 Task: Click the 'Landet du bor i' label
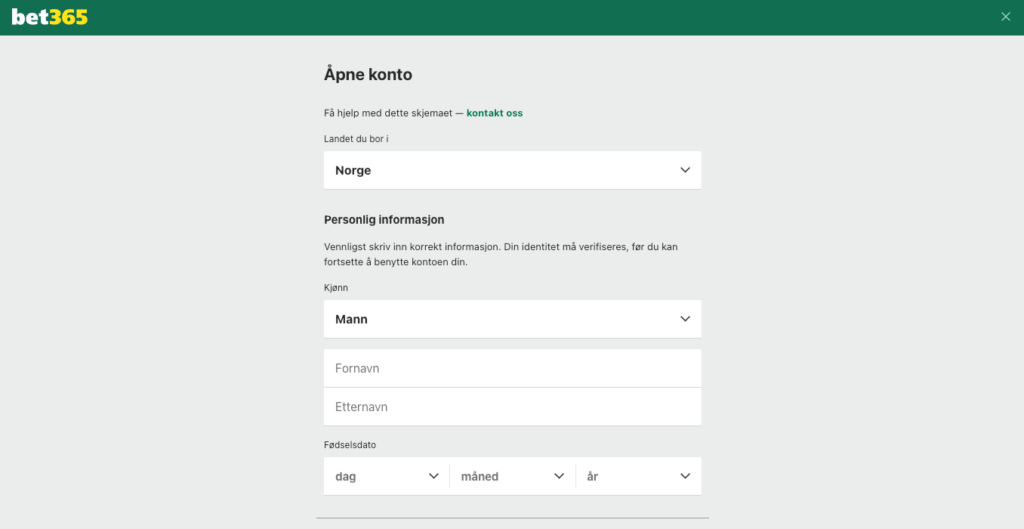(356, 138)
